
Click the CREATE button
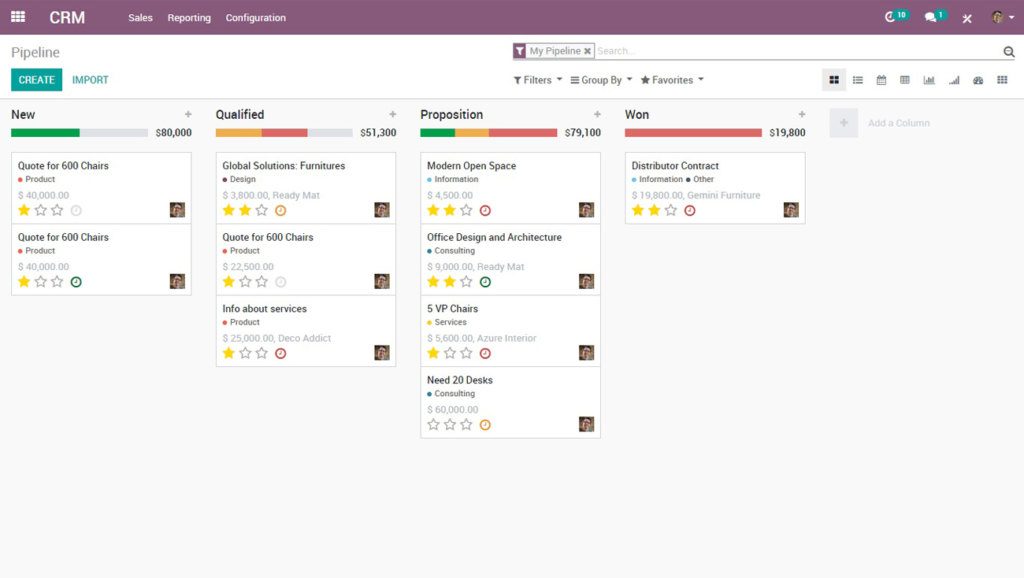click(36, 79)
